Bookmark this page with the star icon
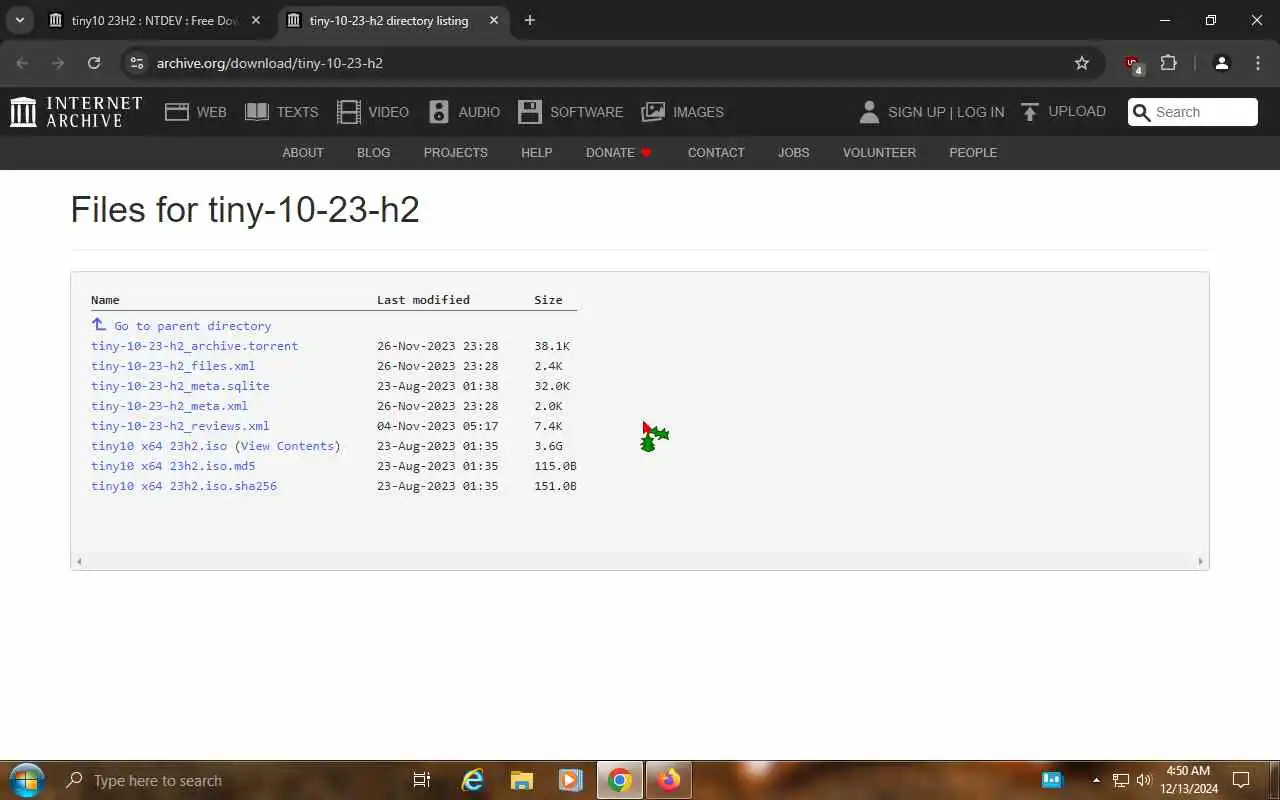Screen dimensions: 1280x800 (x=1082, y=63)
